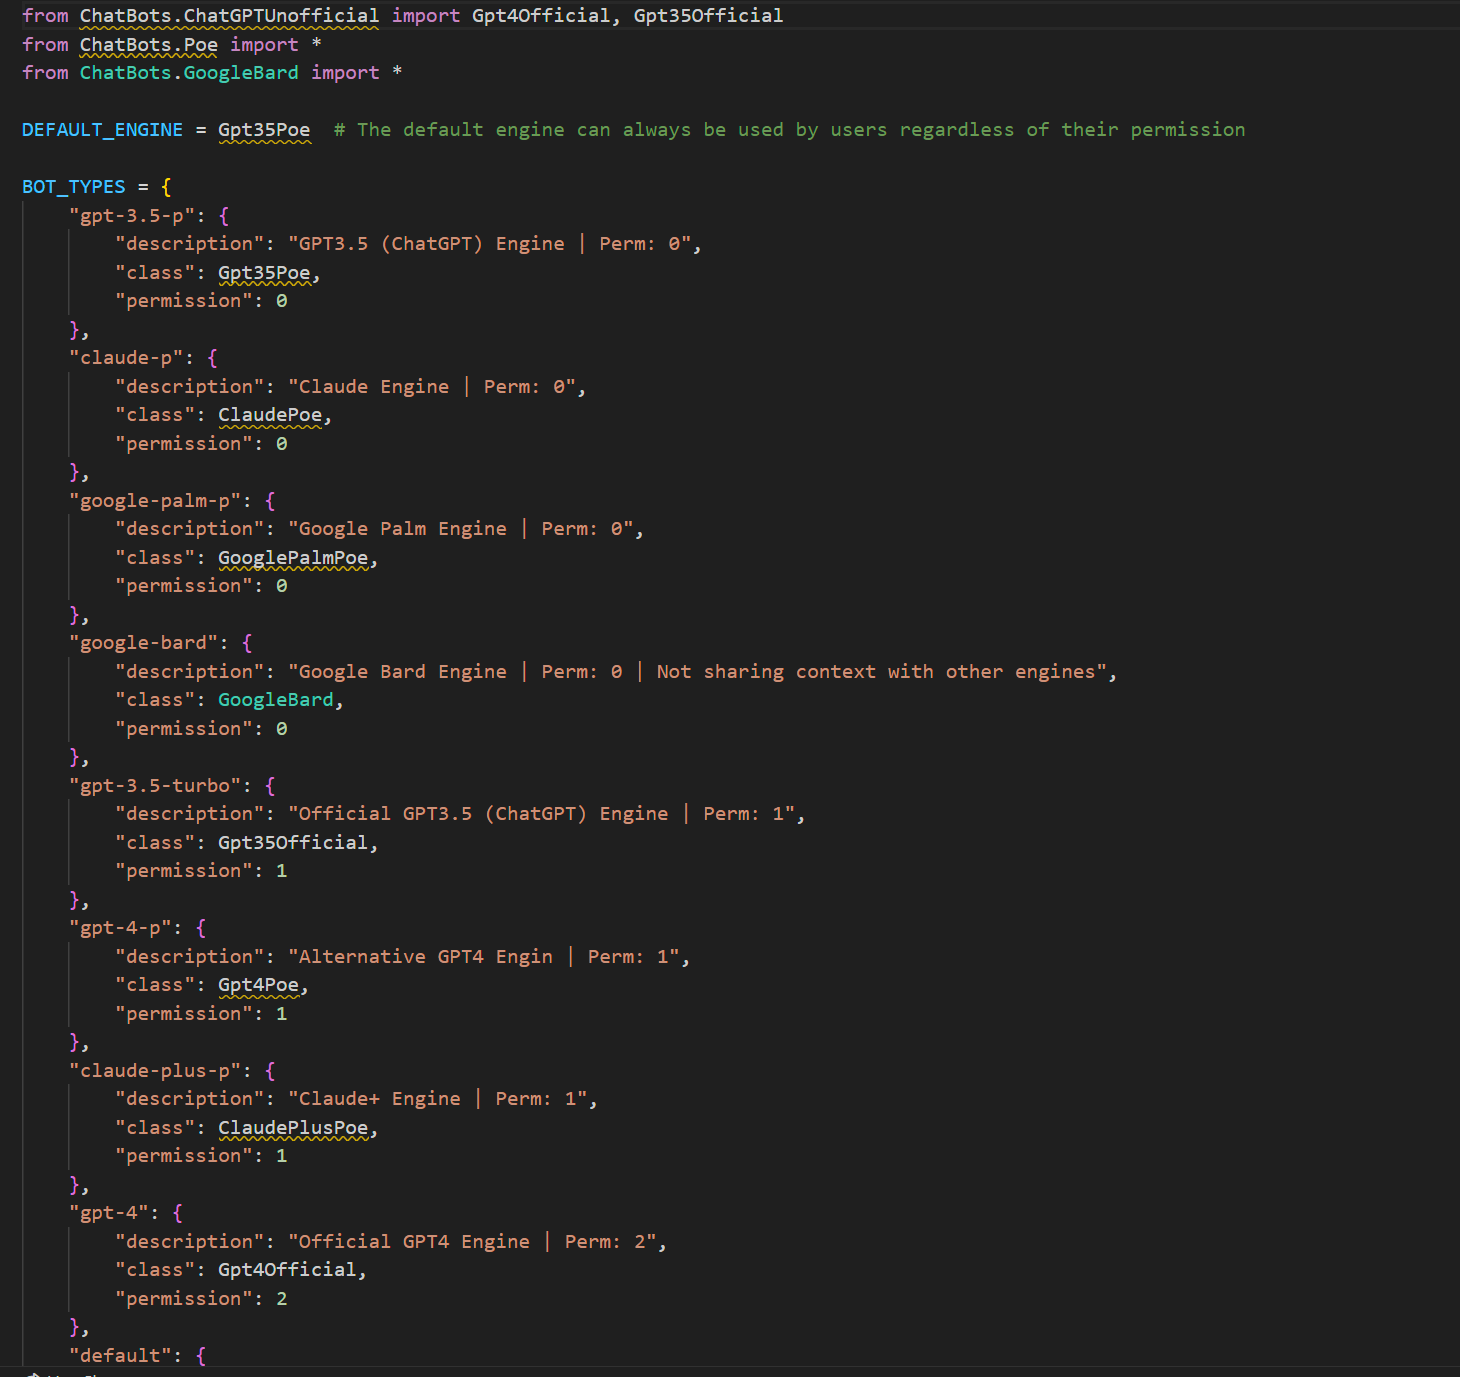Select the gpt-4 key string

111,1212
